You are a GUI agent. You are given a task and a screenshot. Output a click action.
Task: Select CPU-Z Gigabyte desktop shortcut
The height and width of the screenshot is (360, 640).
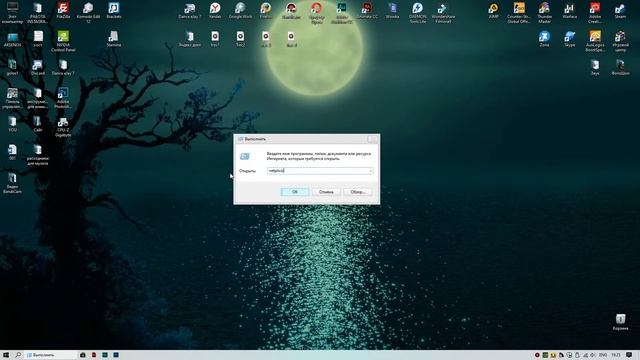coord(63,127)
